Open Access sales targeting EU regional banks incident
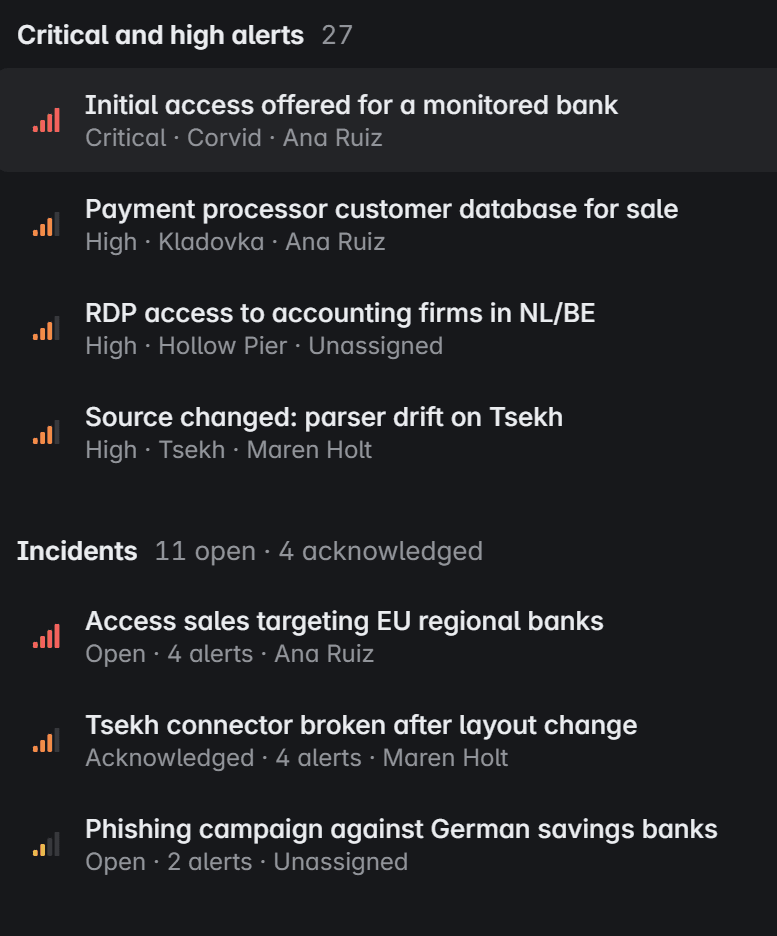 tap(388, 636)
